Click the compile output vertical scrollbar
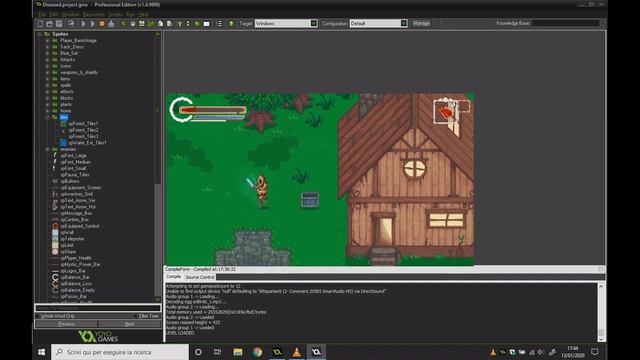Screen dimensions: 640x360 (x=601, y=312)
